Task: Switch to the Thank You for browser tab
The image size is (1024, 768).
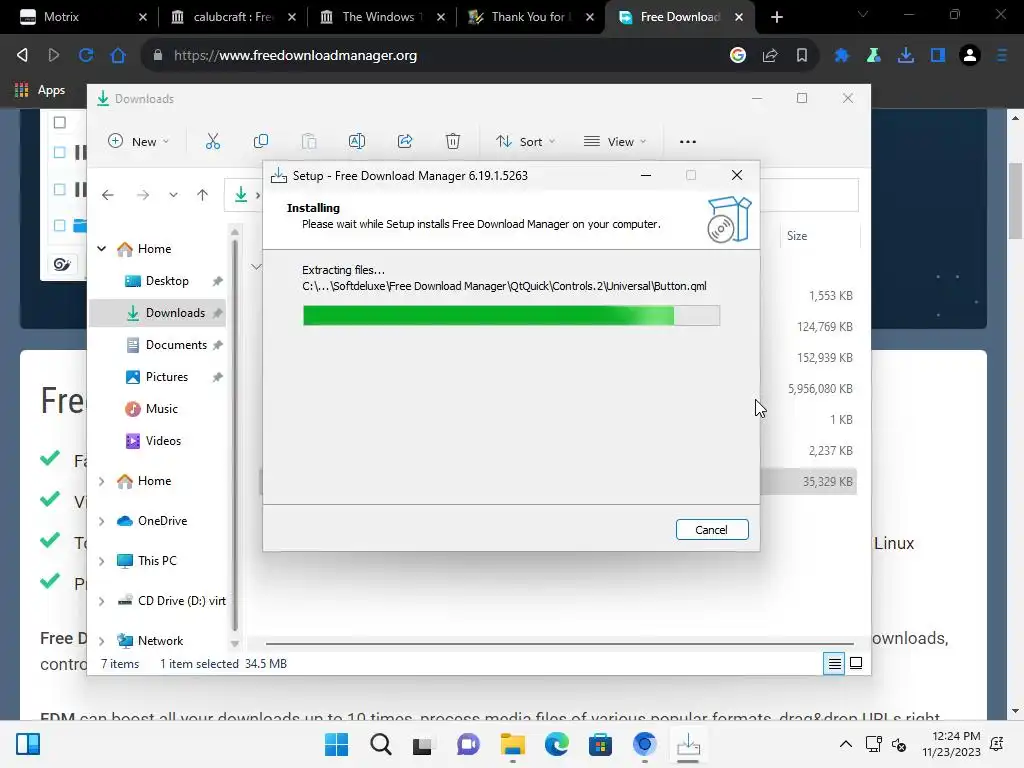Action: pyautogui.click(x=528, y=17)
